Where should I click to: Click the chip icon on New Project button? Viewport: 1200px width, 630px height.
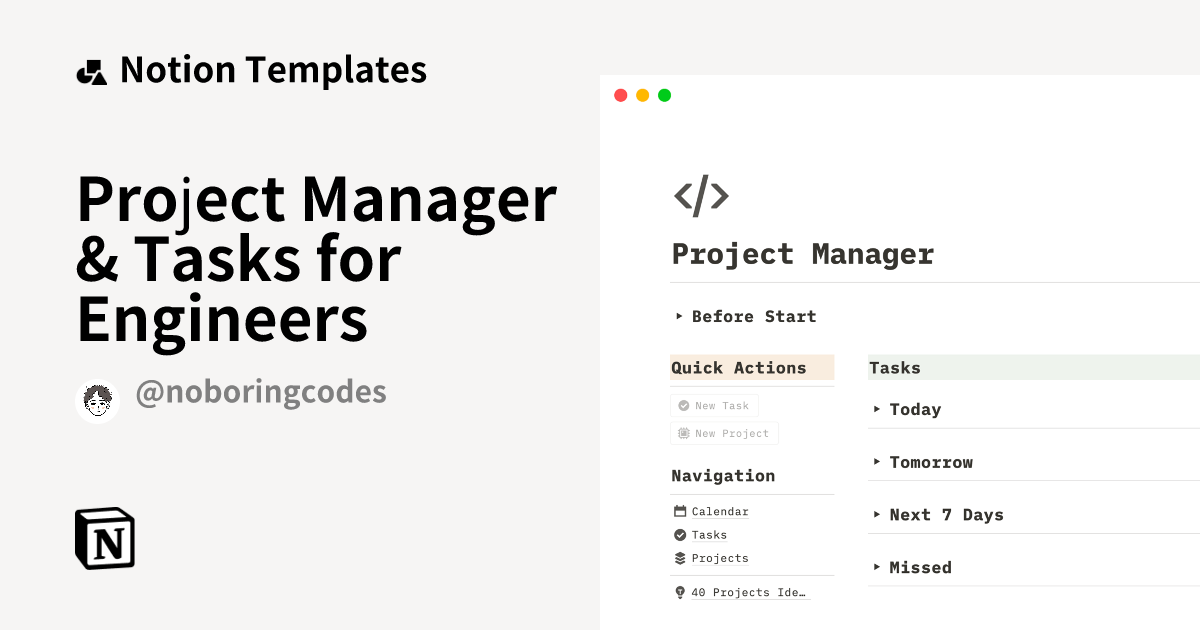pos(683,433)
